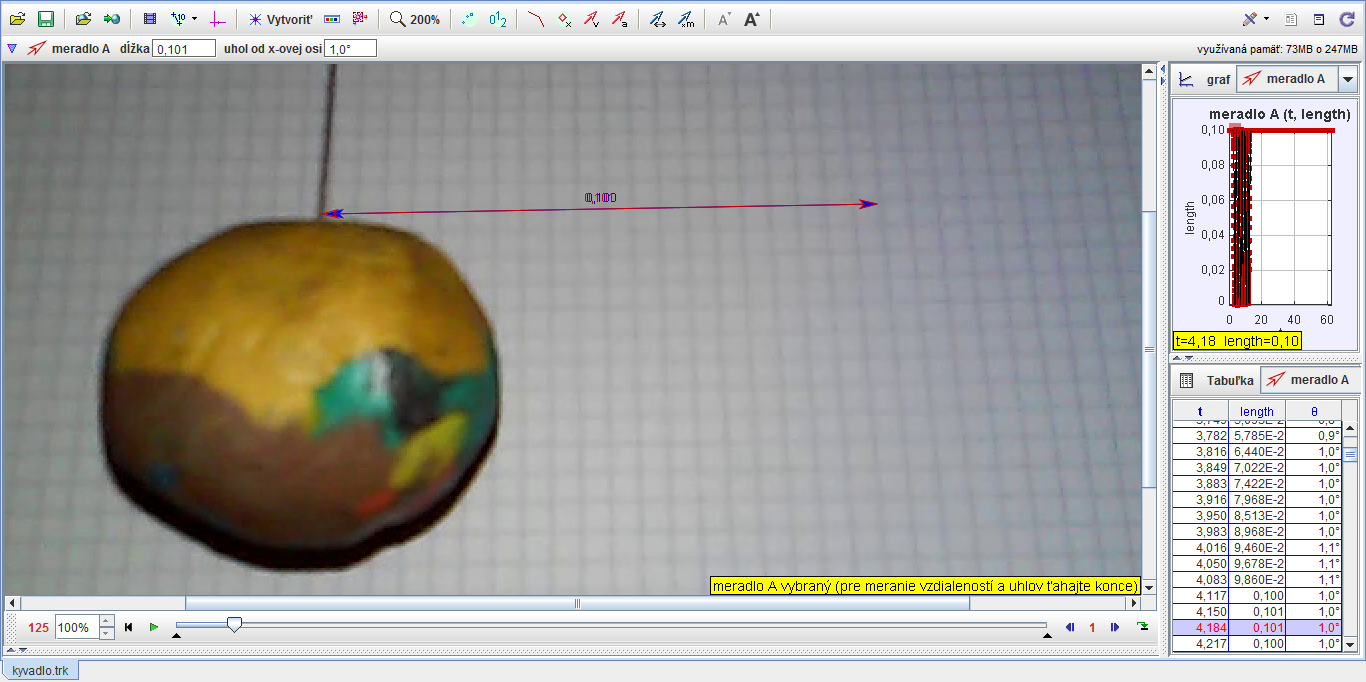Save the project with the green disk icon
The height and width of the screenshot is (682, 1366).
tap(45, 19)
